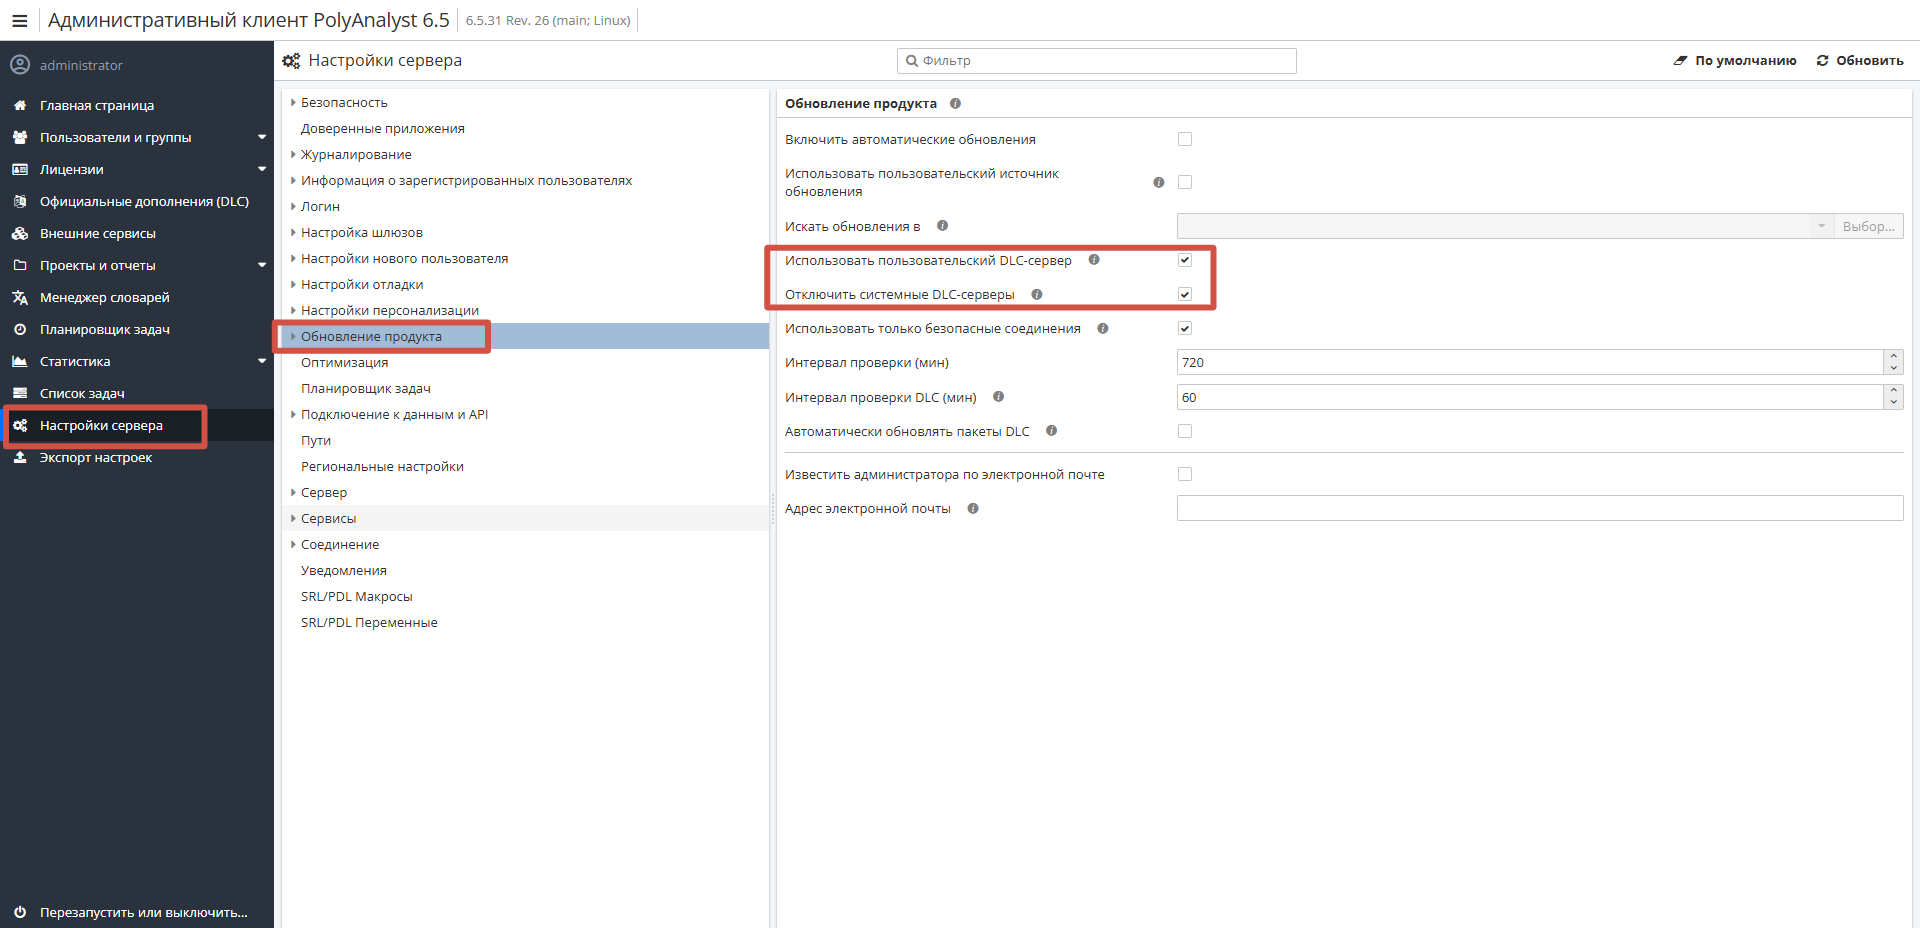Select Пути in settings tree

(315, 440)
